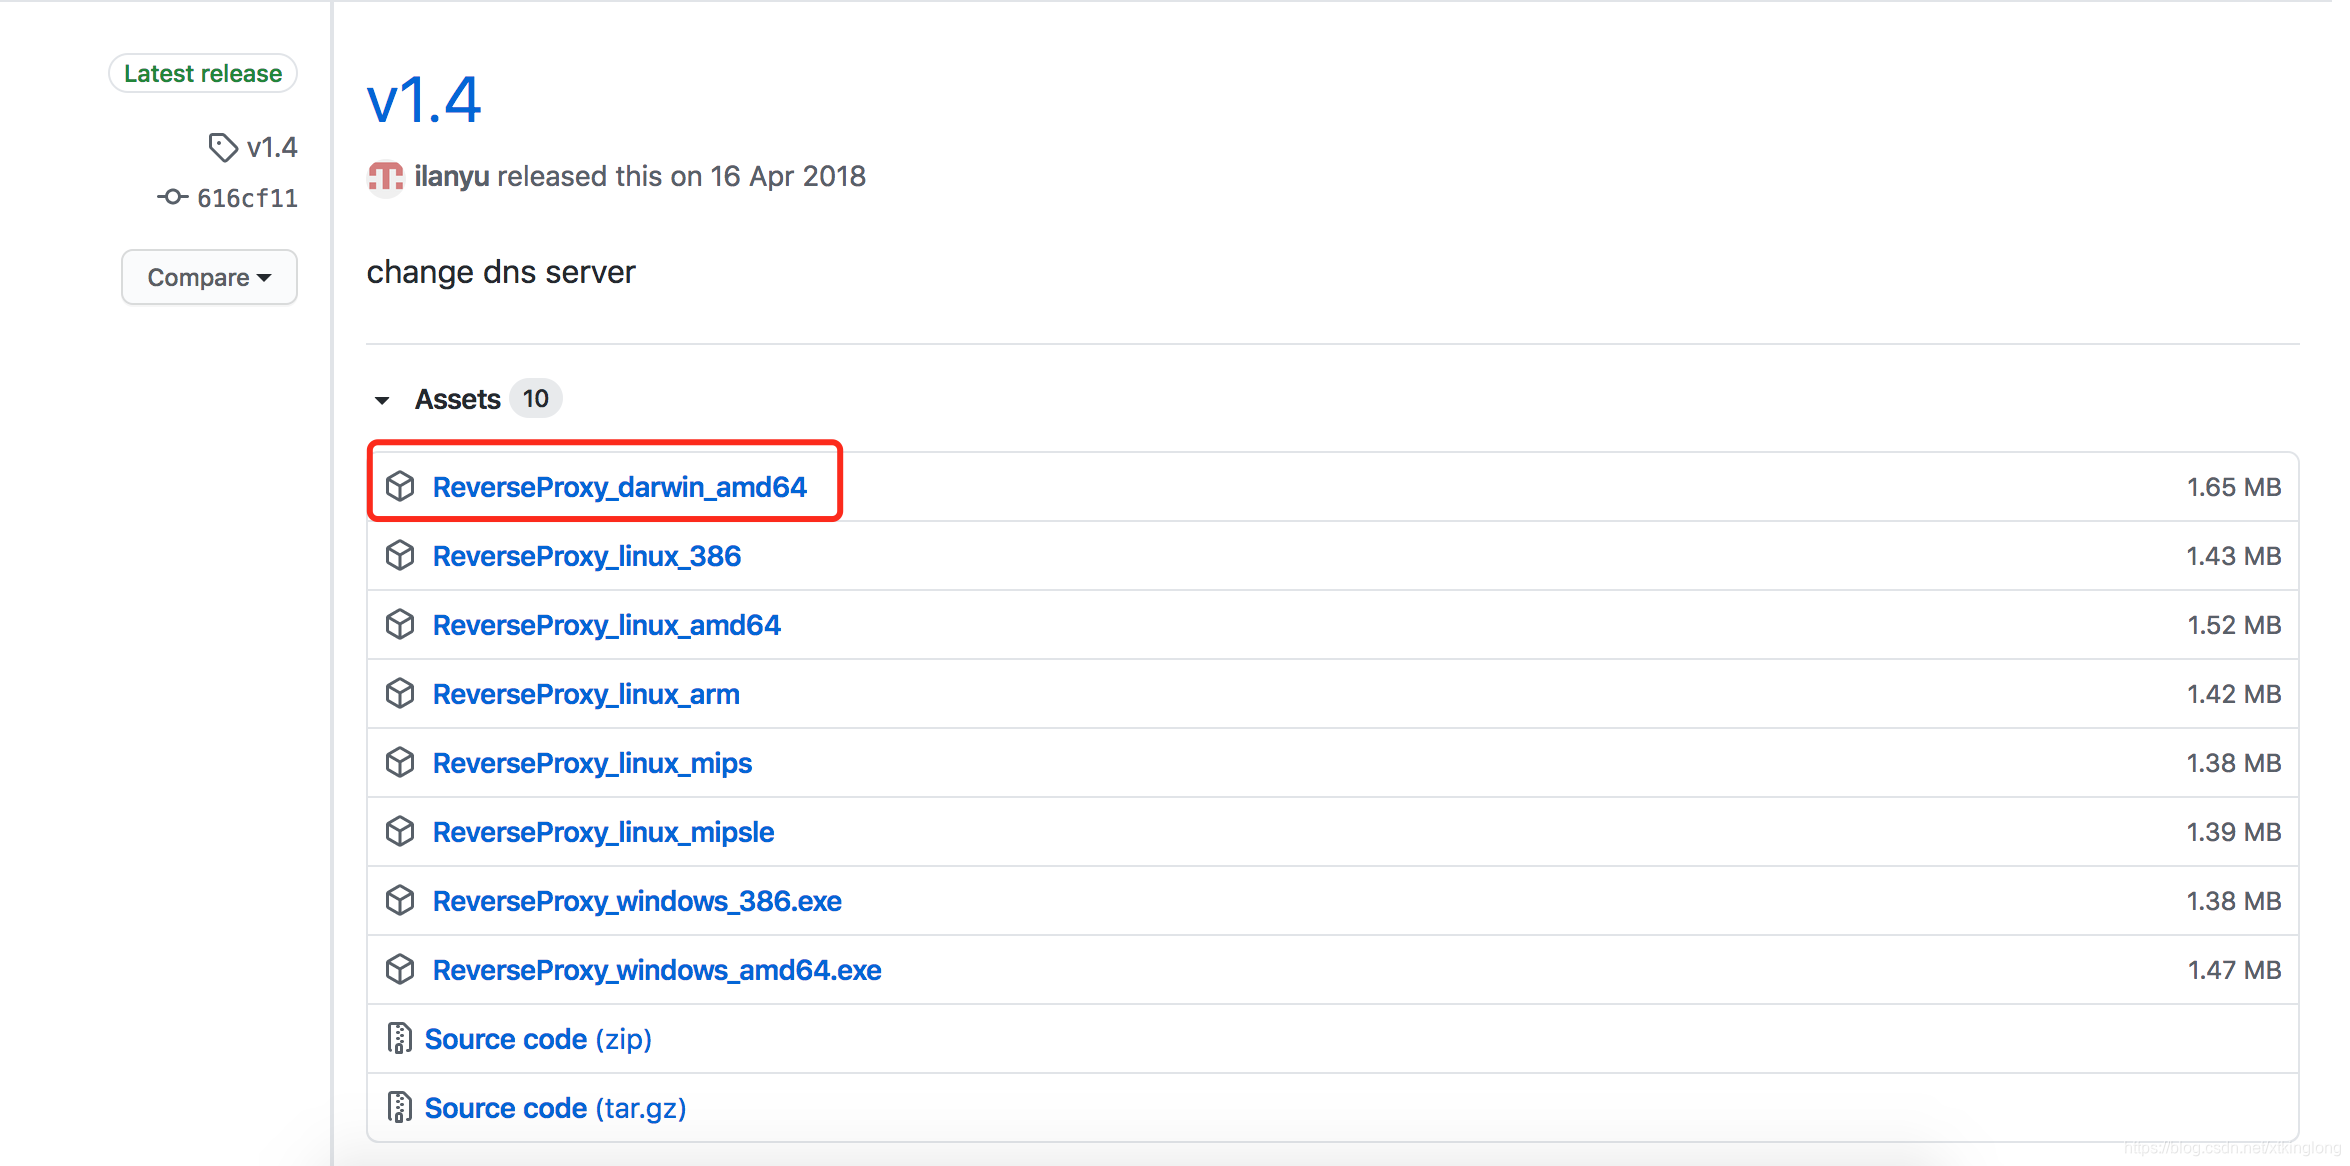Click package icon beside ReverseProxy_darwin_amd64
This screenshot has width=2350, height=1166.
[x=400, y=487]
